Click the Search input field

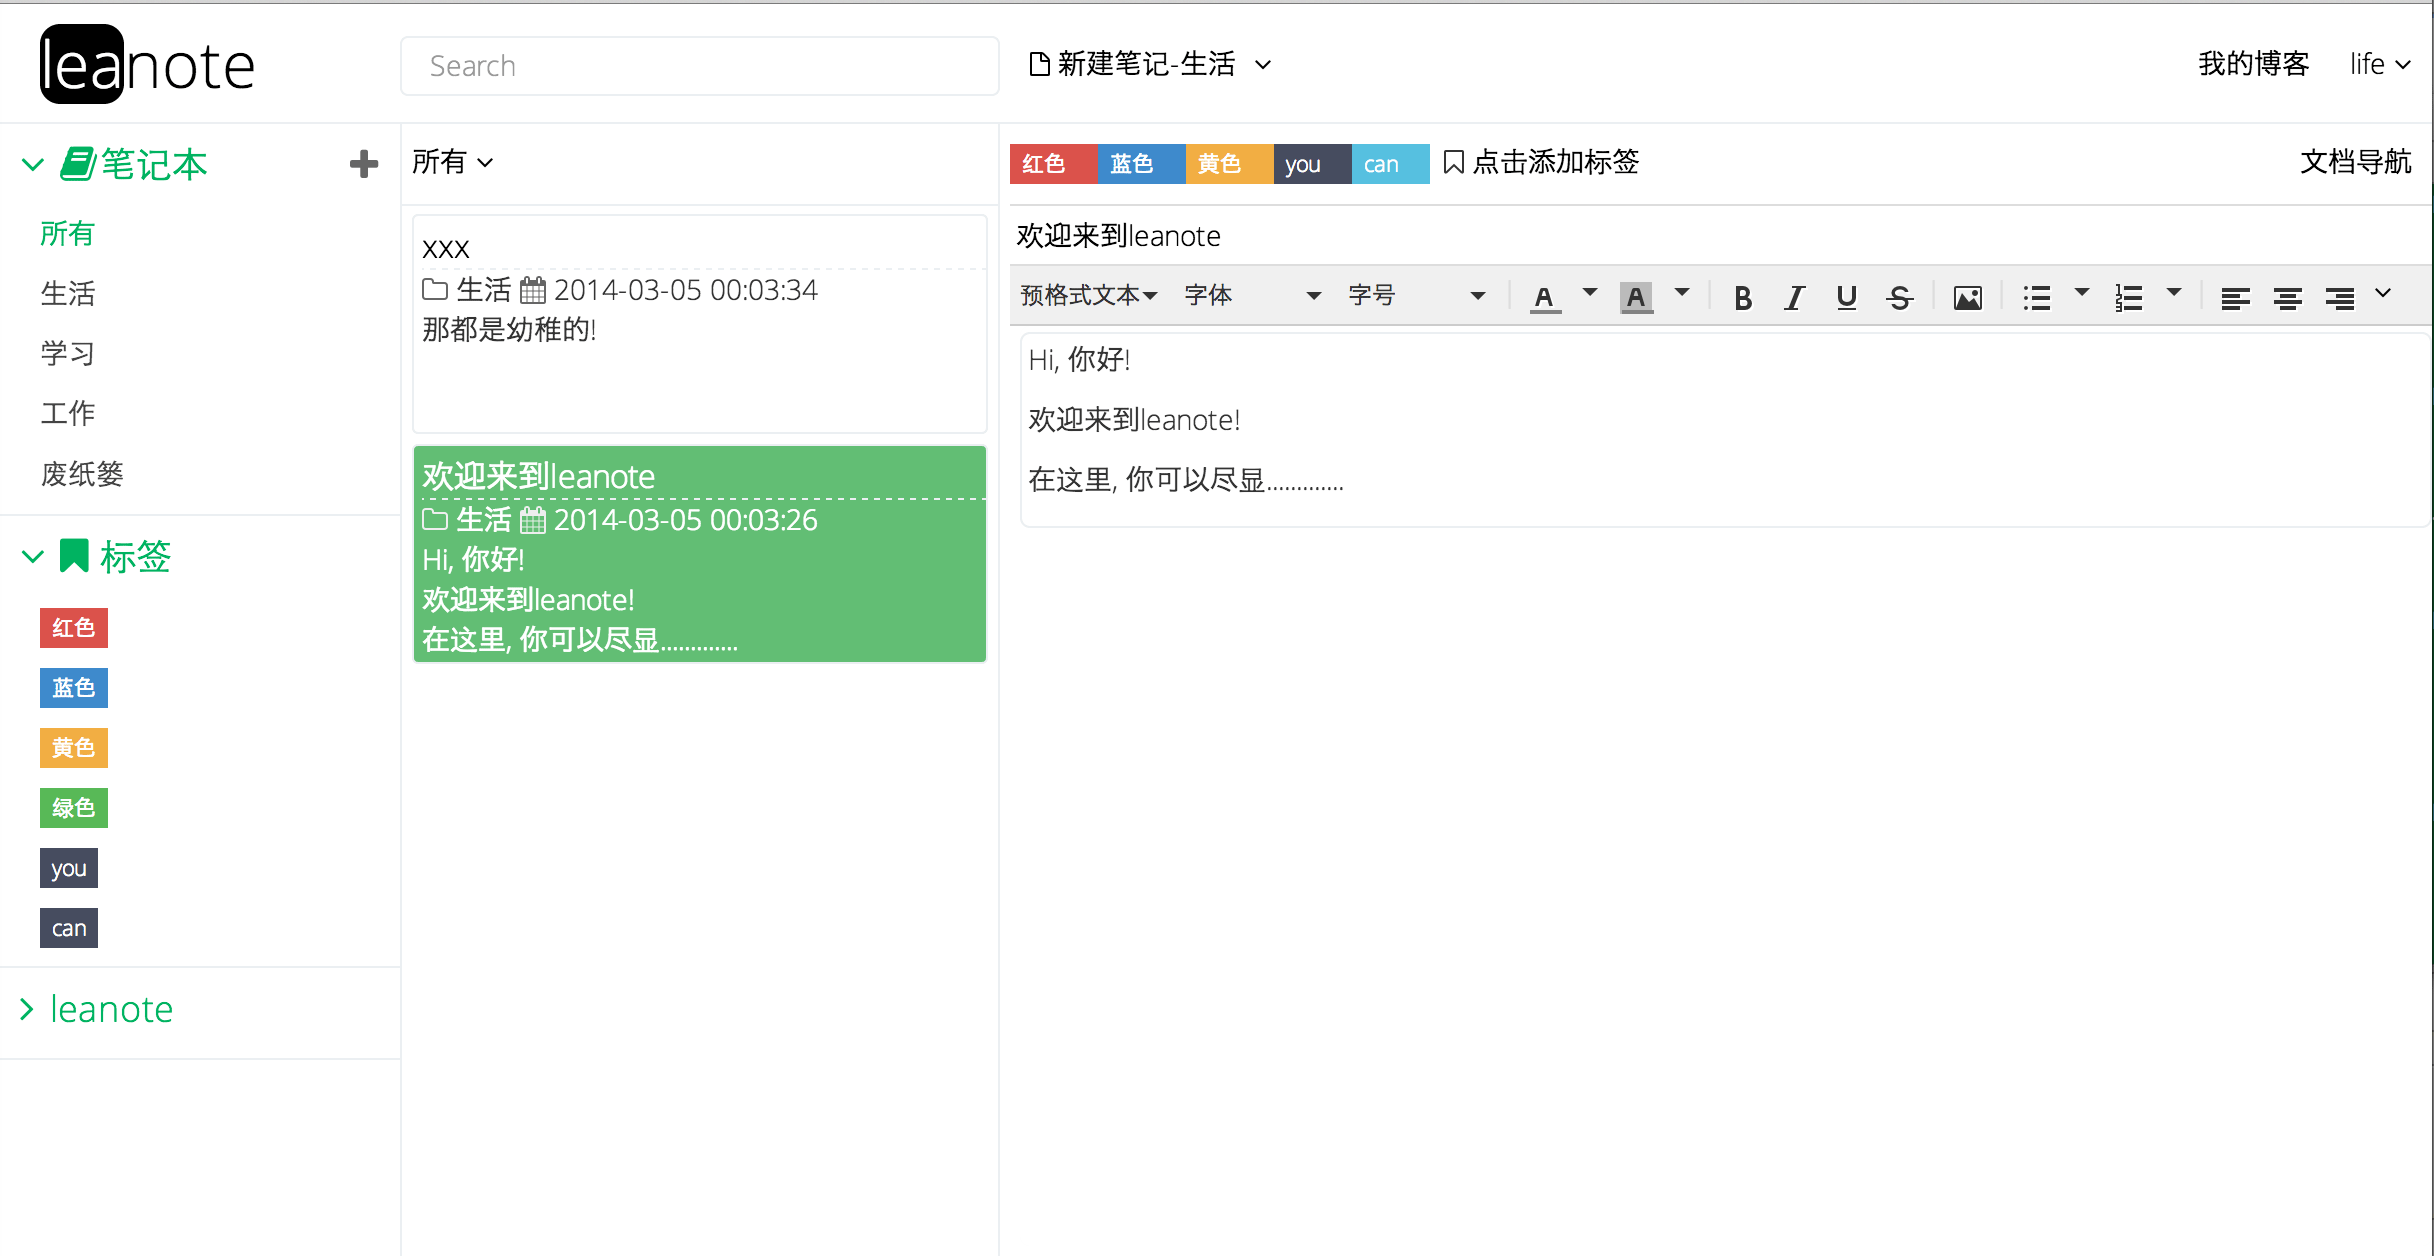point(699,66)
